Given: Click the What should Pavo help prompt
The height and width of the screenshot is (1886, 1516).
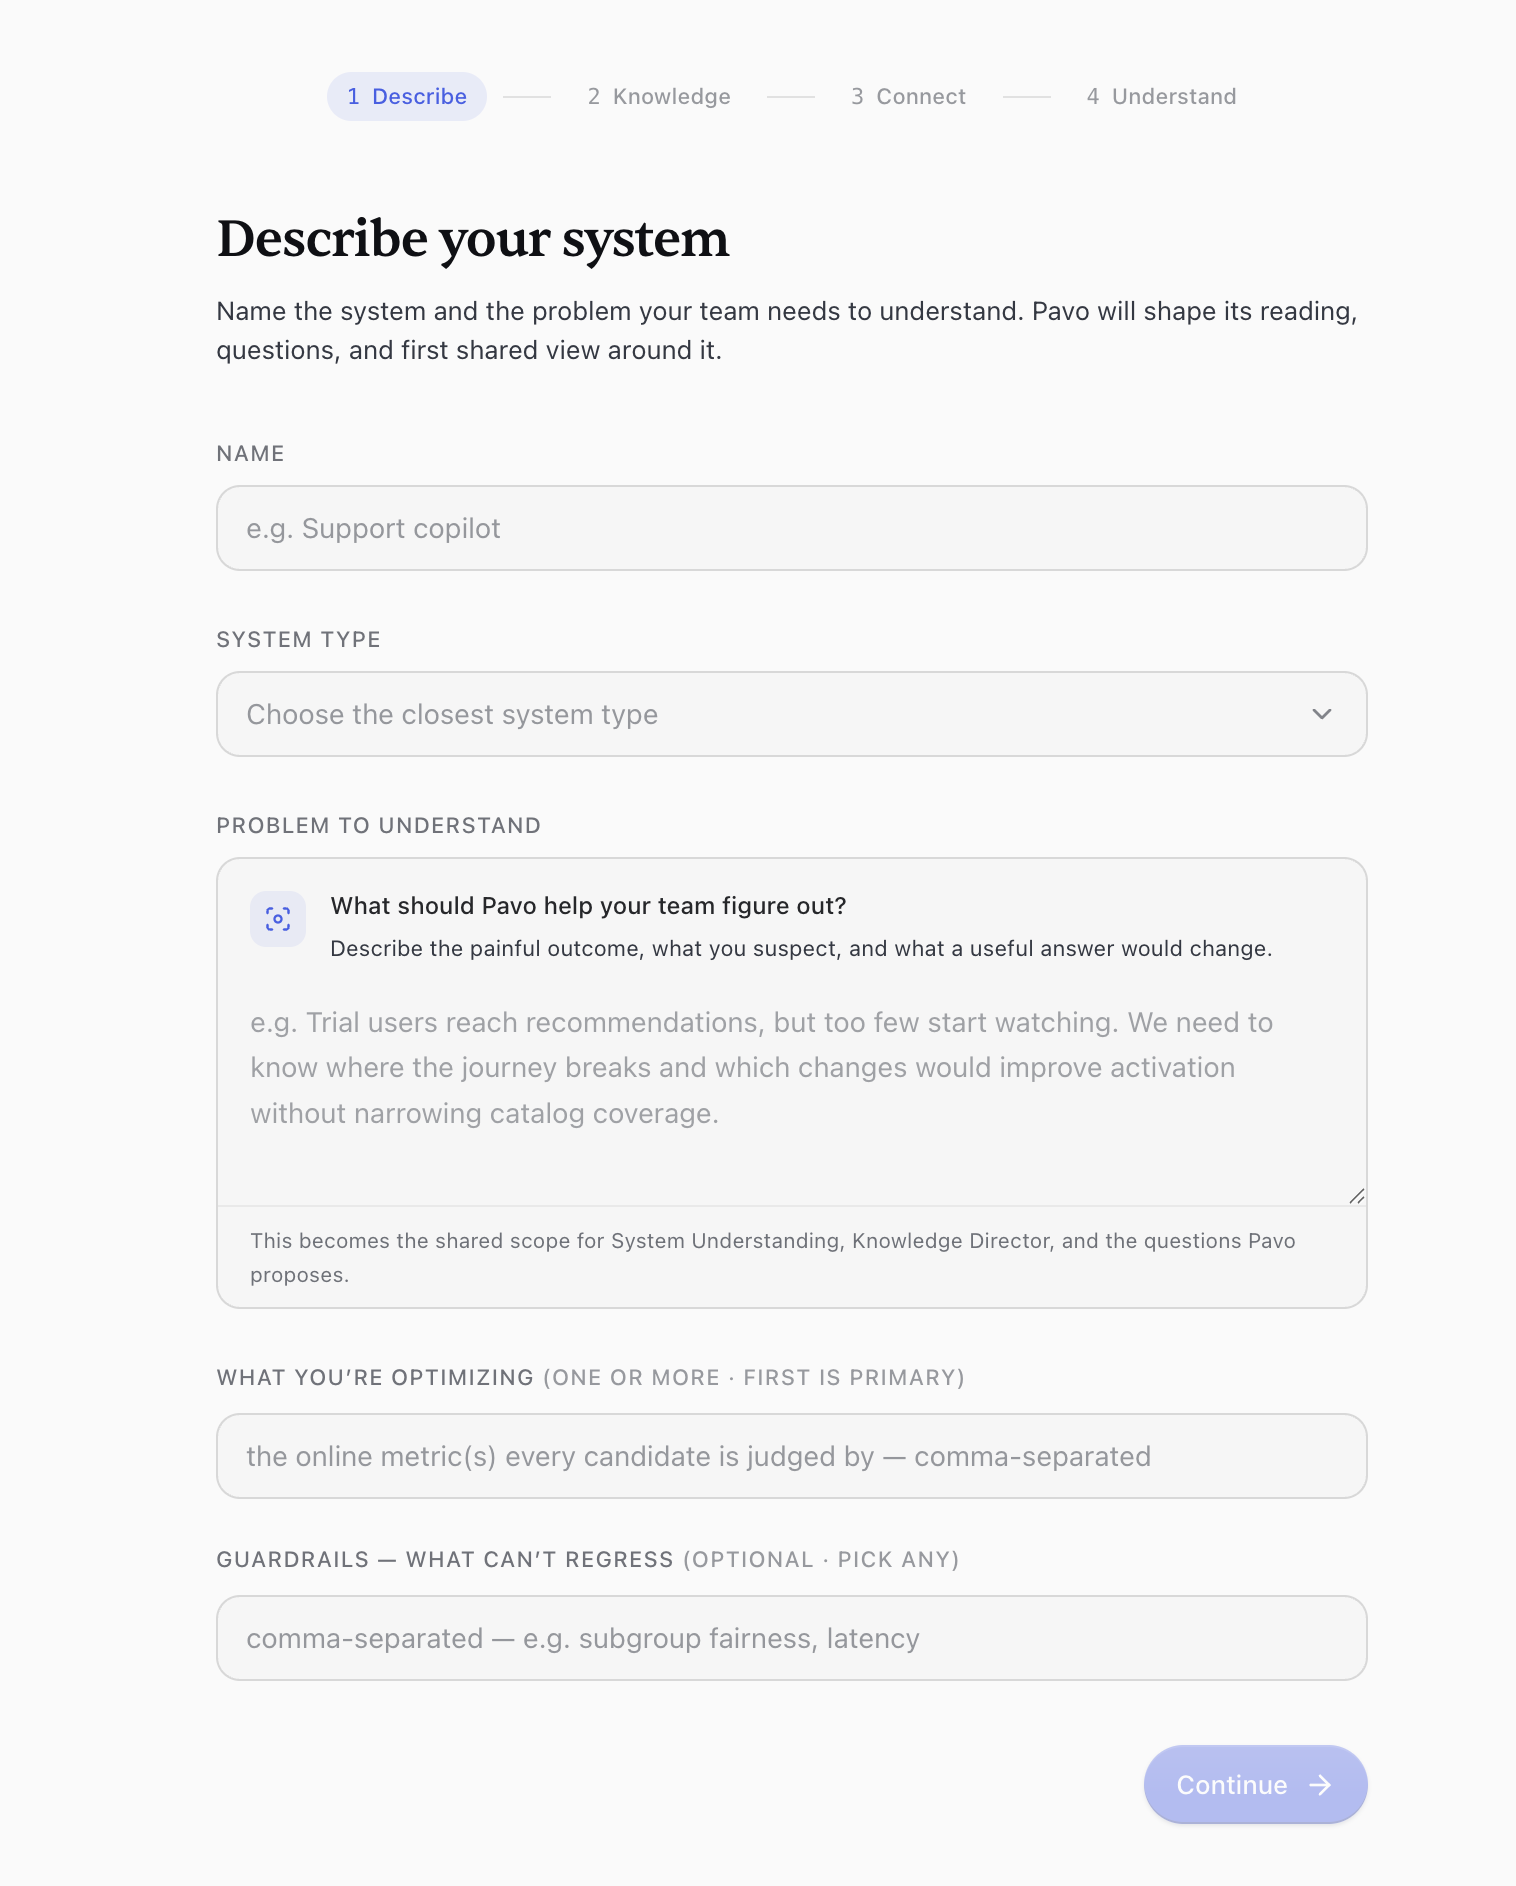Looking at the screenshot, I should point(589,906).
